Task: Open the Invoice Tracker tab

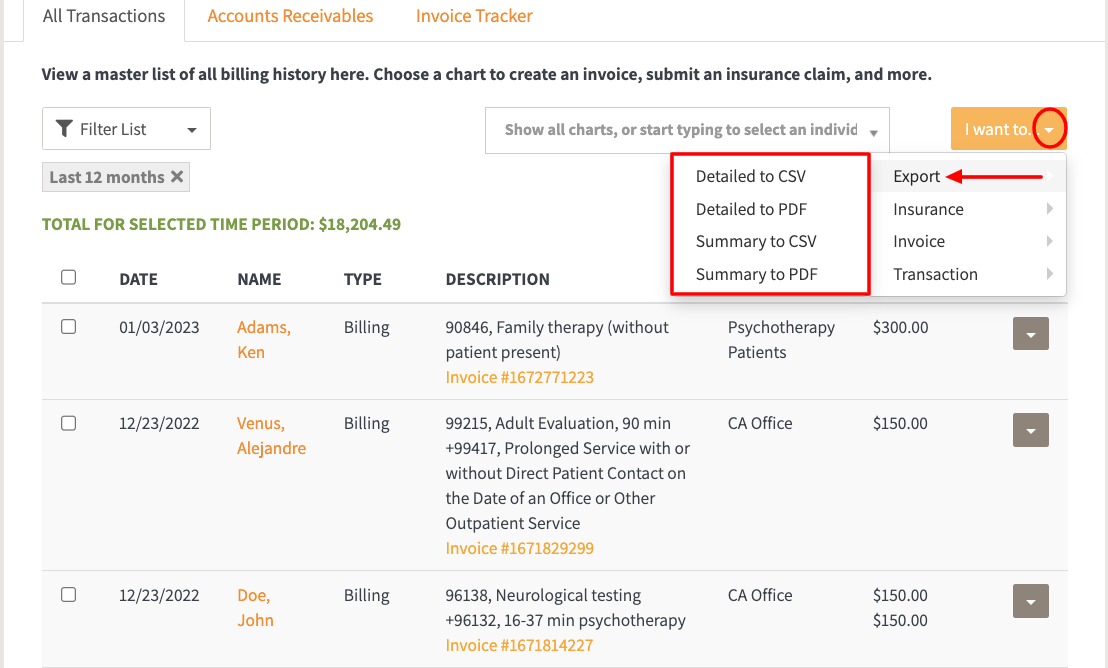Action: (x=474, y=16)
